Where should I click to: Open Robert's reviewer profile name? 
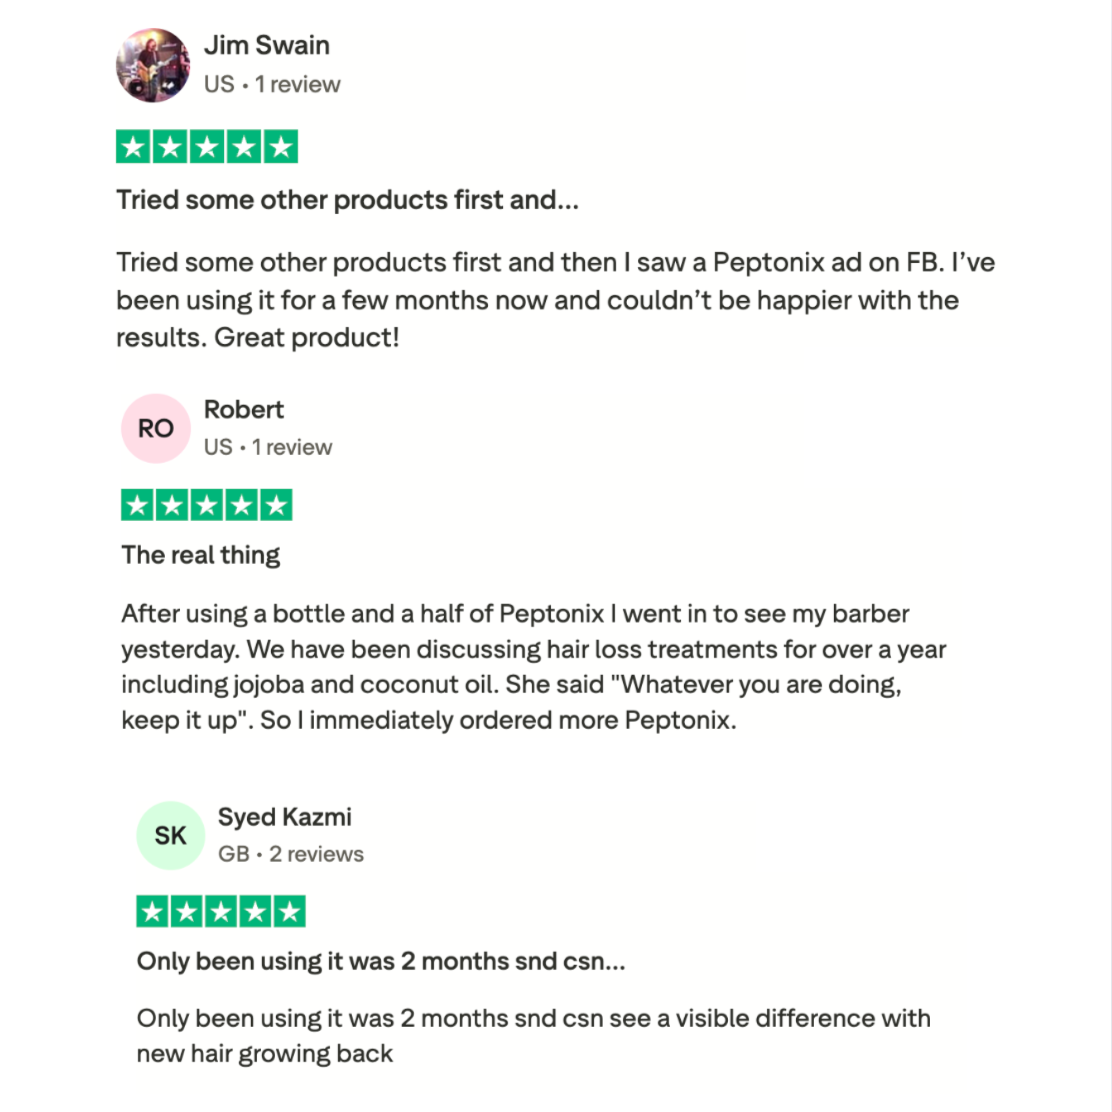click(x=244, y=409)
